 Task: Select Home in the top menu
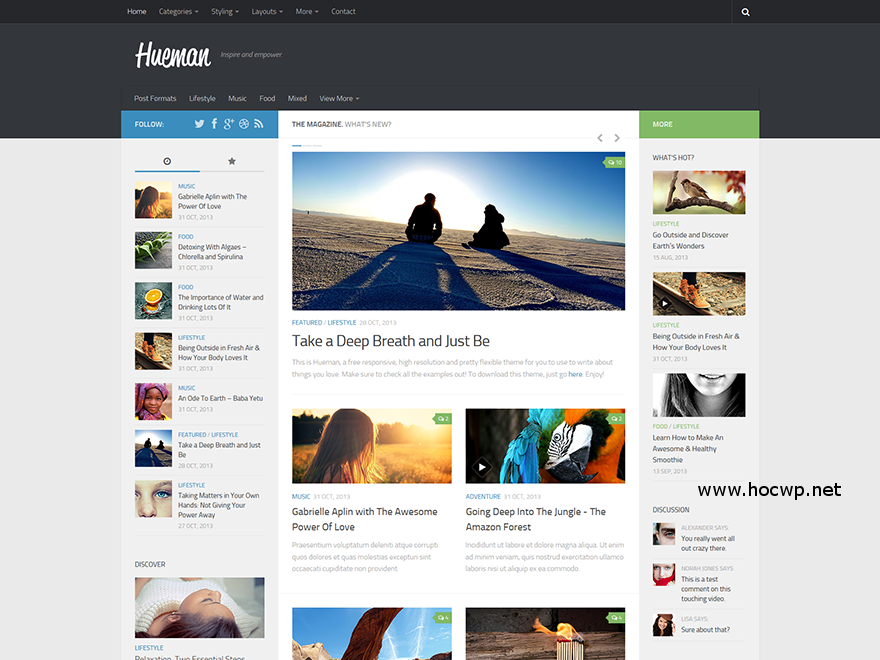(137, 11)
